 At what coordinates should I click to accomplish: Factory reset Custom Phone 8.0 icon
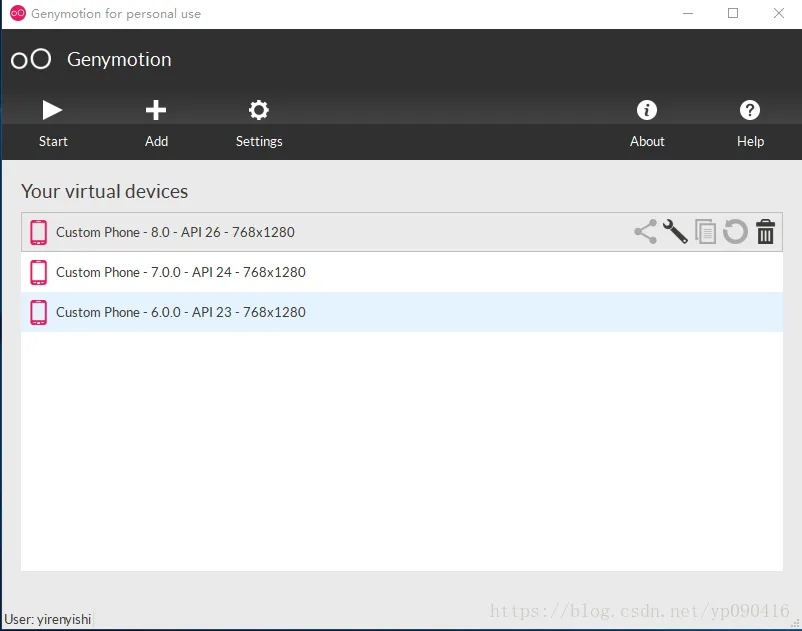point(735,232)
